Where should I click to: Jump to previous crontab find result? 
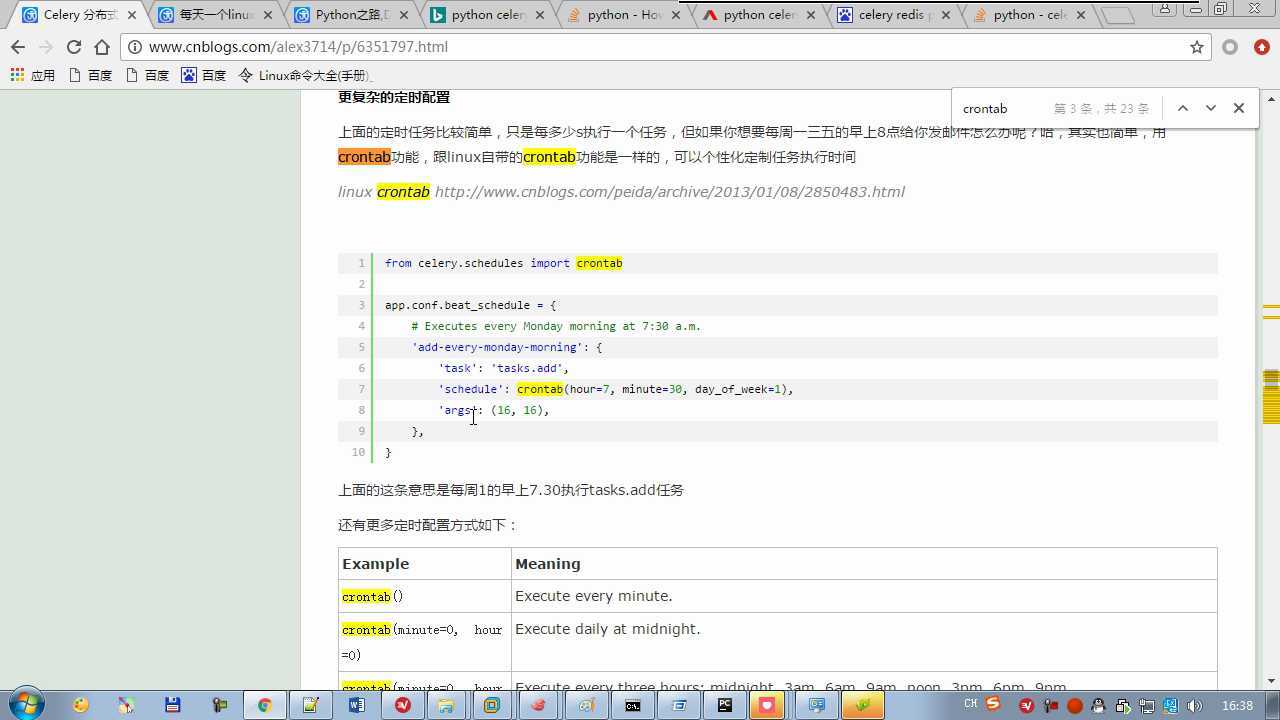(1182, 108)
